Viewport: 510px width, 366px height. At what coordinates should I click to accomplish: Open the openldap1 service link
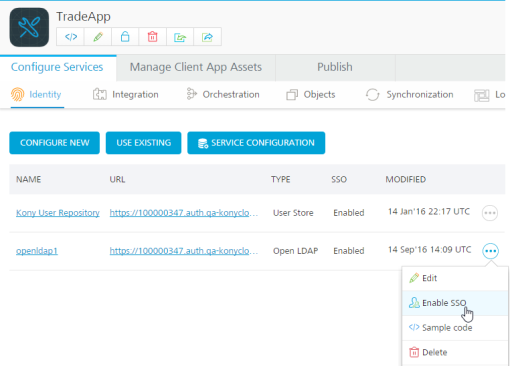click(x=37, y=251)
